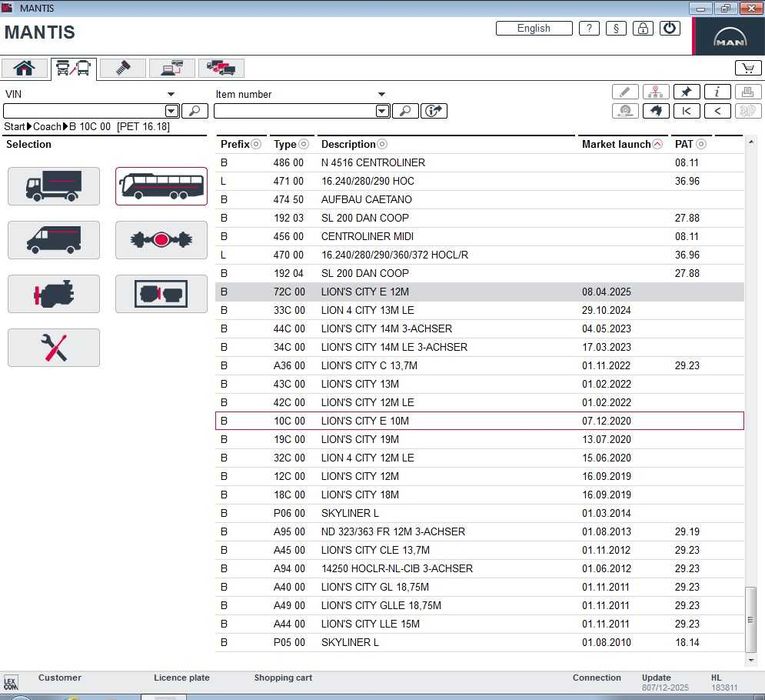Image resolution: width=765 pixels, height=700 pixels.
Task: Click the back arrow button
Action: (x=717, y=111)
